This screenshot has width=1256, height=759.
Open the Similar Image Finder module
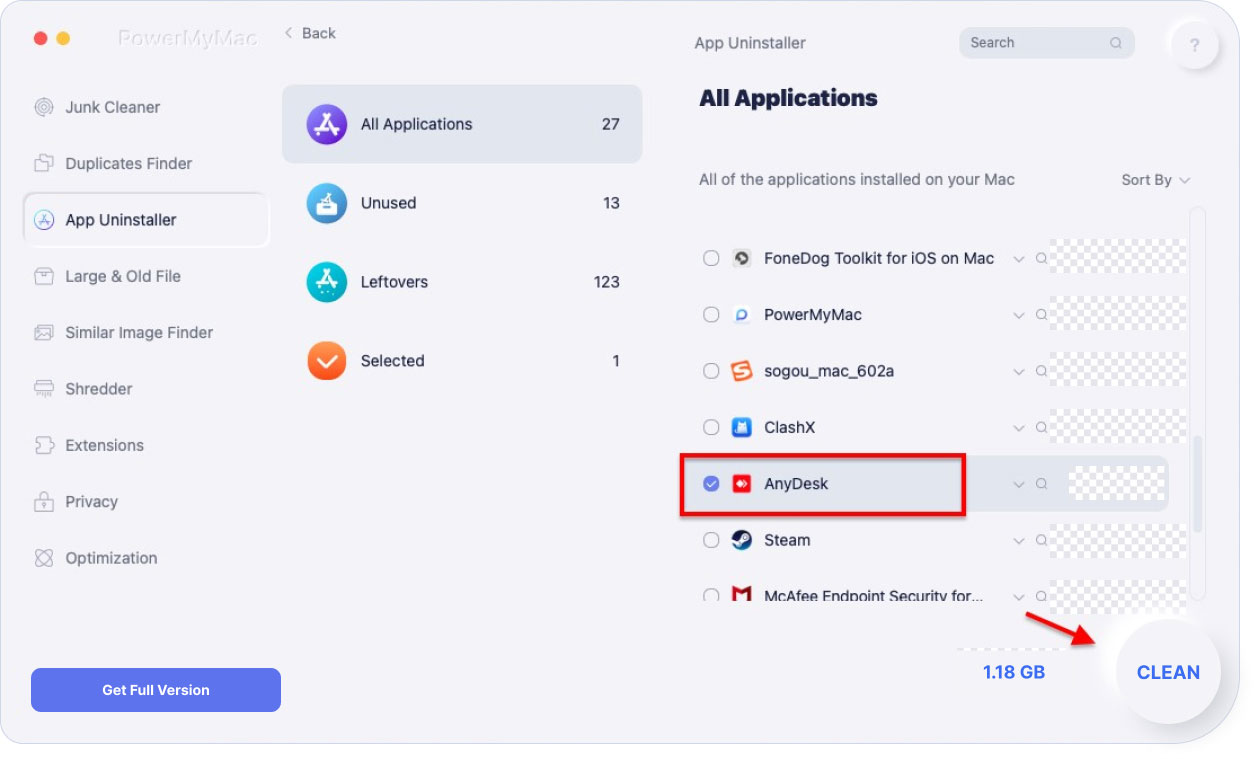pyautogui.click(x=146, y=332)
